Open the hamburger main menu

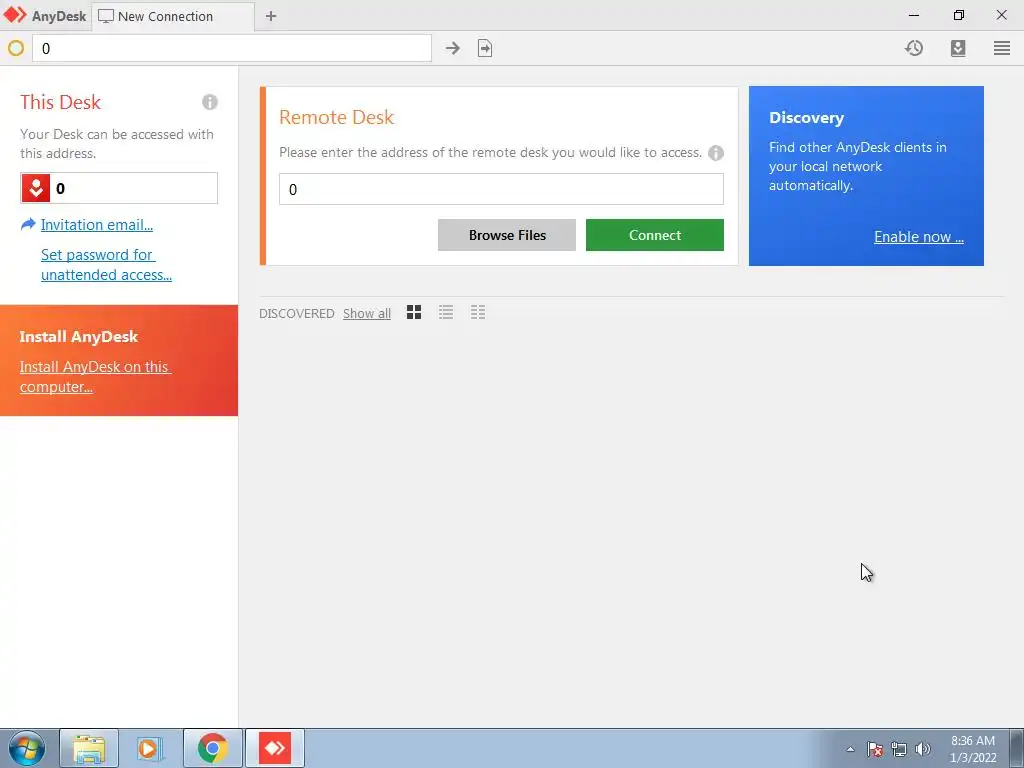click(1002, 48)
